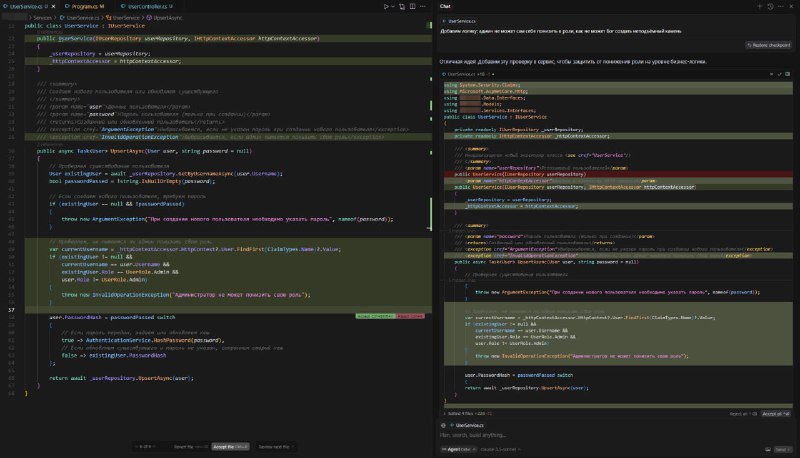Click the Accept file button

click(x=230, y=447)
